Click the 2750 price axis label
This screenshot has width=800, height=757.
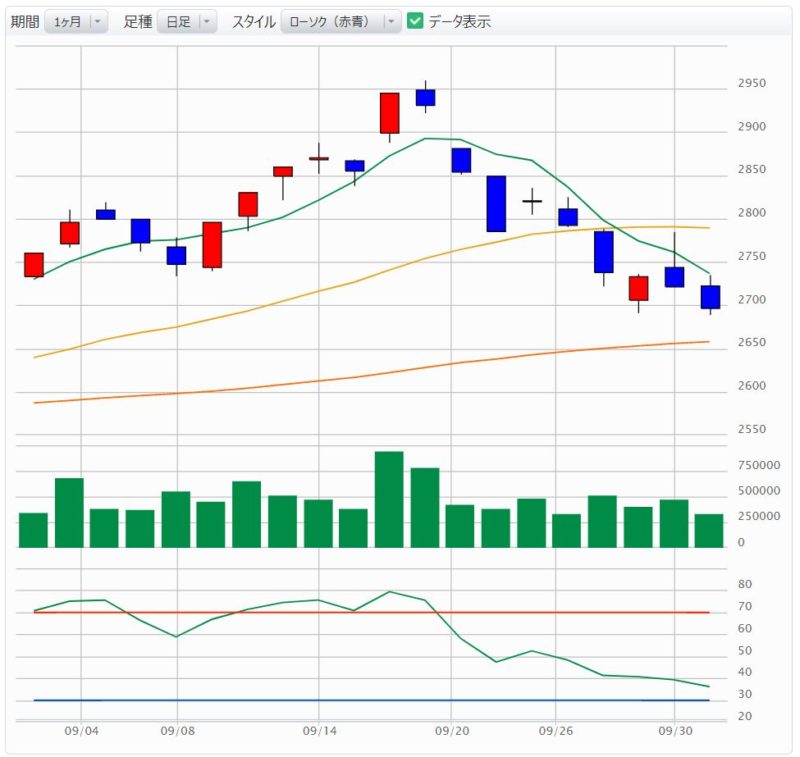click(x=752, y=256)
